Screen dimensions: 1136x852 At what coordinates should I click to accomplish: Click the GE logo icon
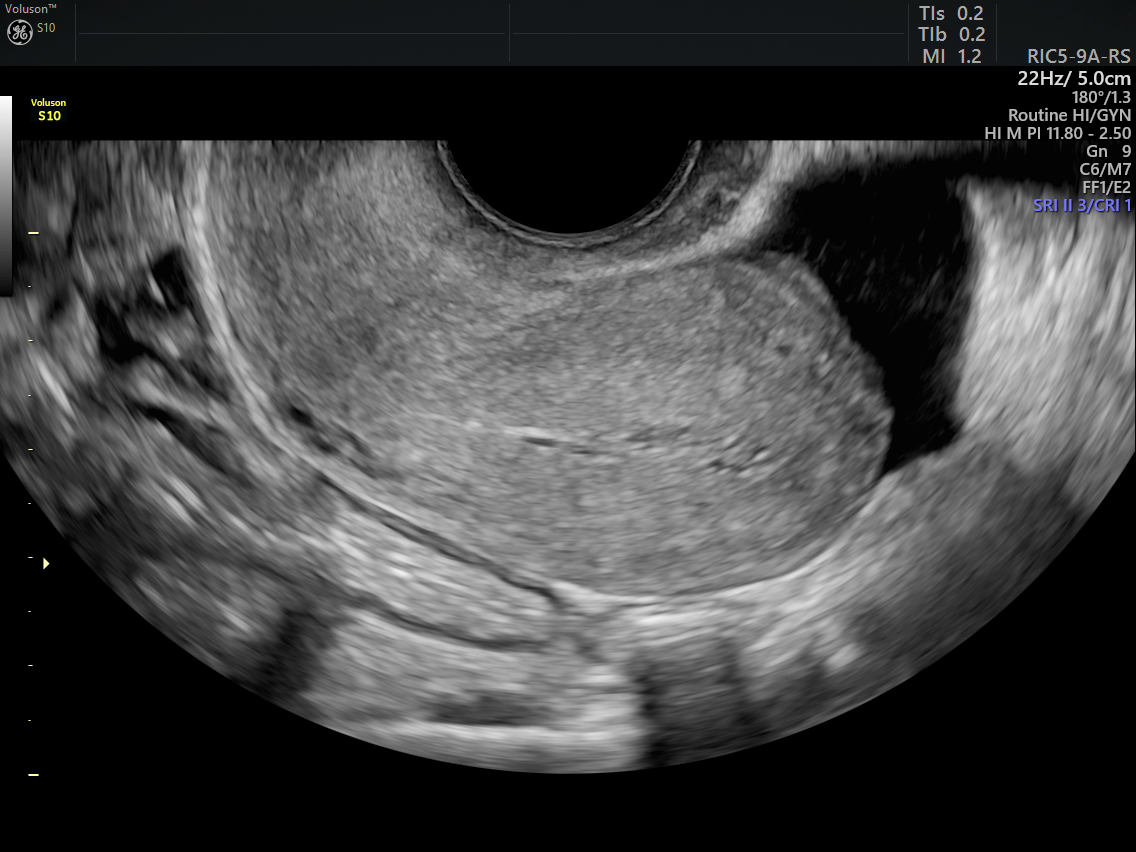point(20,32)
